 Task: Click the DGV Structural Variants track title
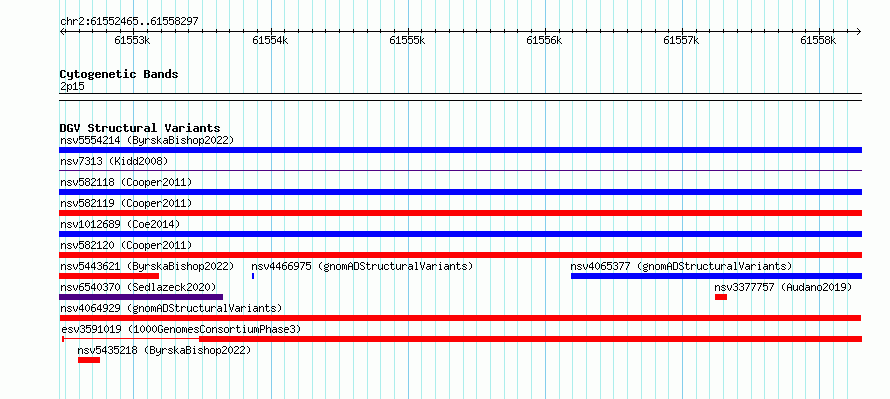pos(140,128)
